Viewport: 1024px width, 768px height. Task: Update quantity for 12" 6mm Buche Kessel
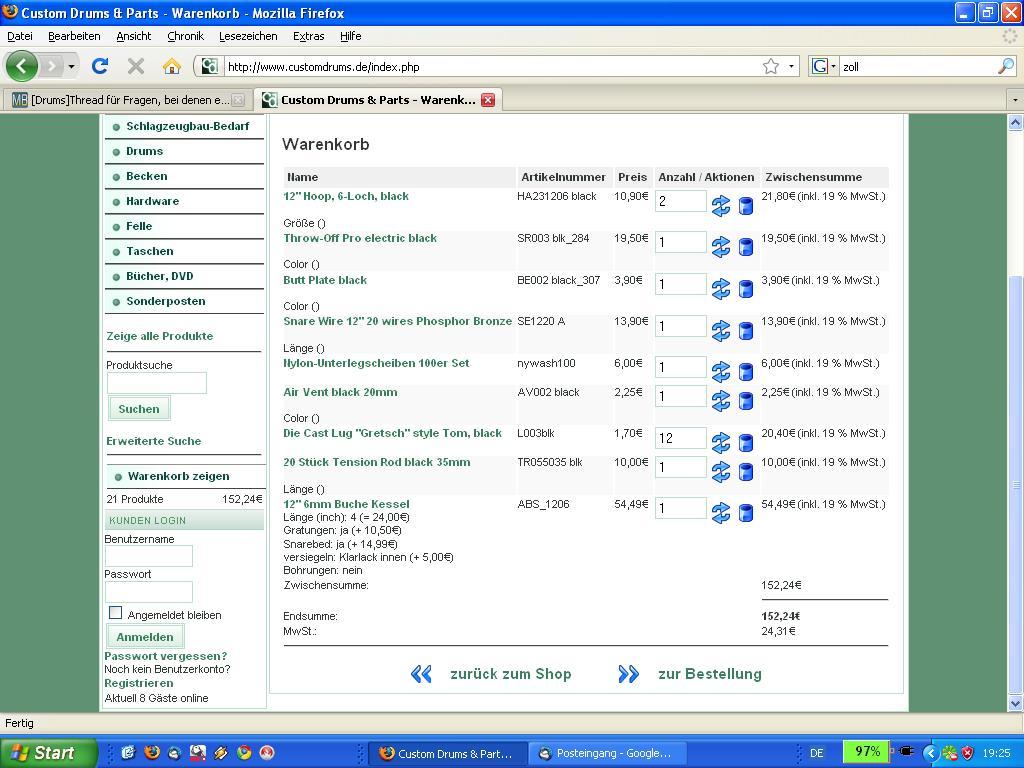click(x=721, y=513)
